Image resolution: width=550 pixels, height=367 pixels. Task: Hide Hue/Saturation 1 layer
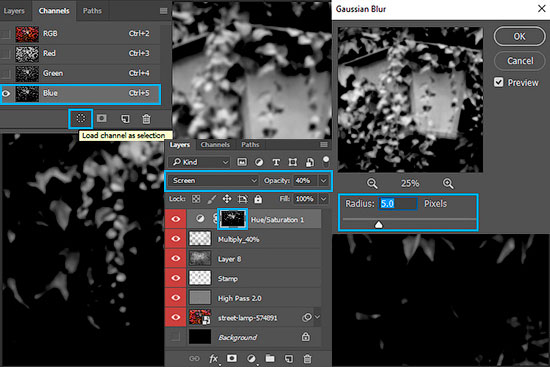point(175,219)
